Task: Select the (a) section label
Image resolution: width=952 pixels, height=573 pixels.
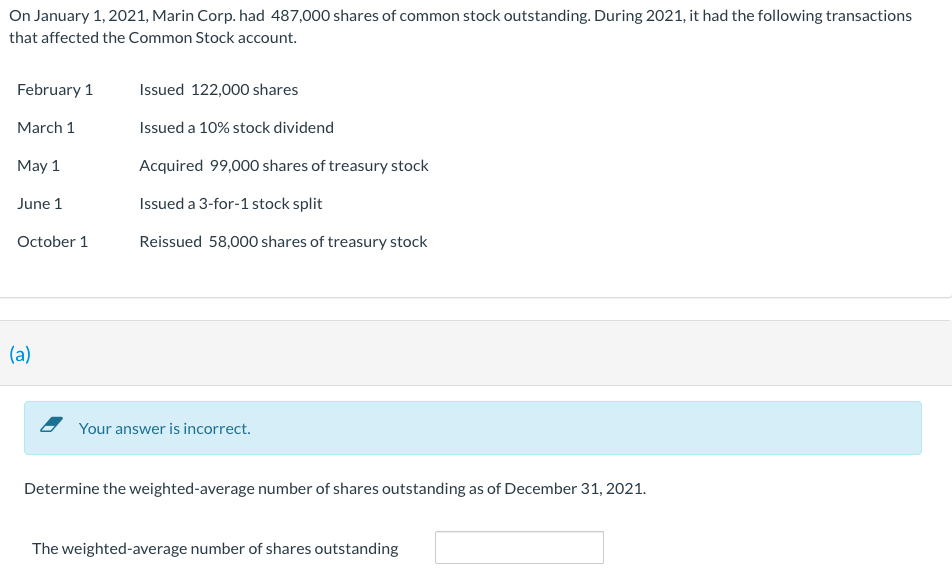Action: (20, 354)
